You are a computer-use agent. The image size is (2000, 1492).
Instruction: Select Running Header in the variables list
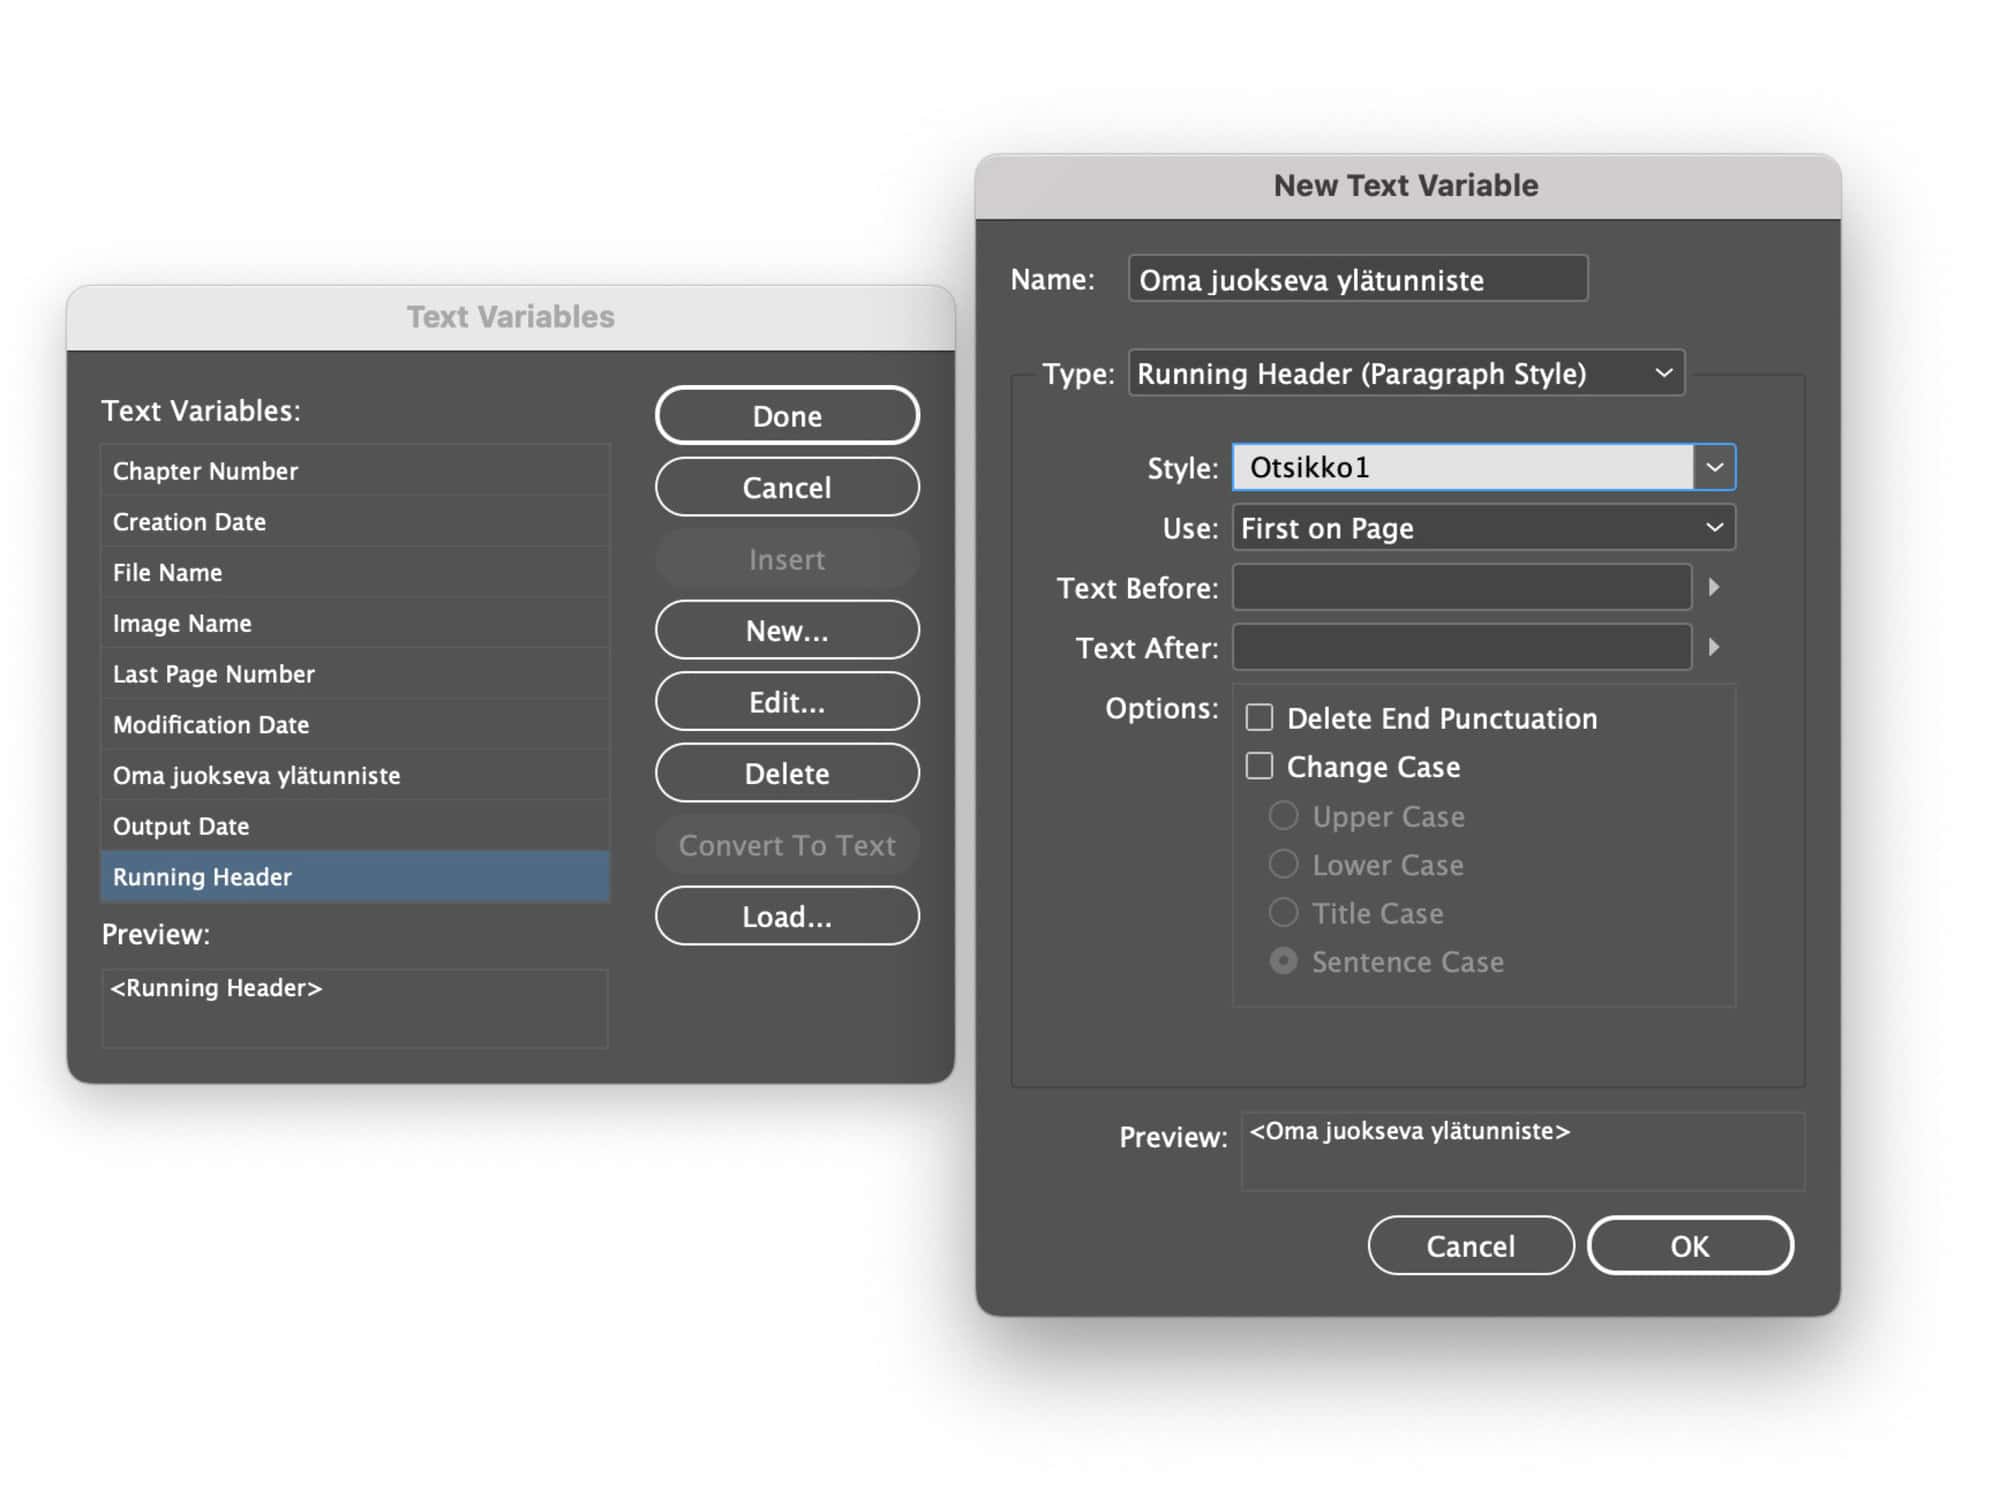coord(355,877)
